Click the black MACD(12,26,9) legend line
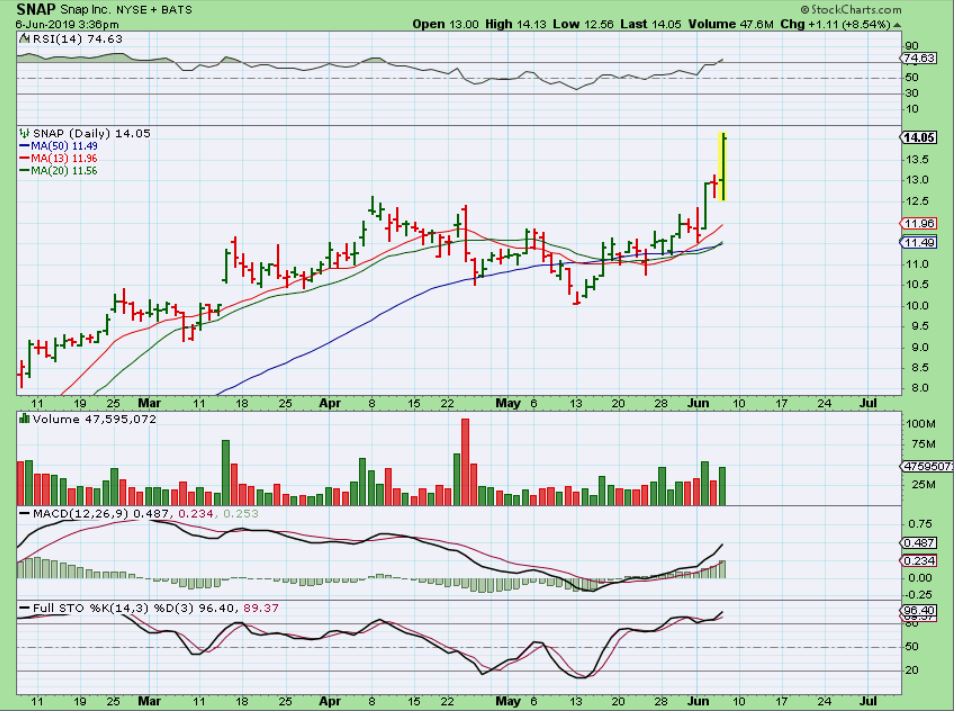Viewport: 956px width, 713px height. click(x=25, y=514)
